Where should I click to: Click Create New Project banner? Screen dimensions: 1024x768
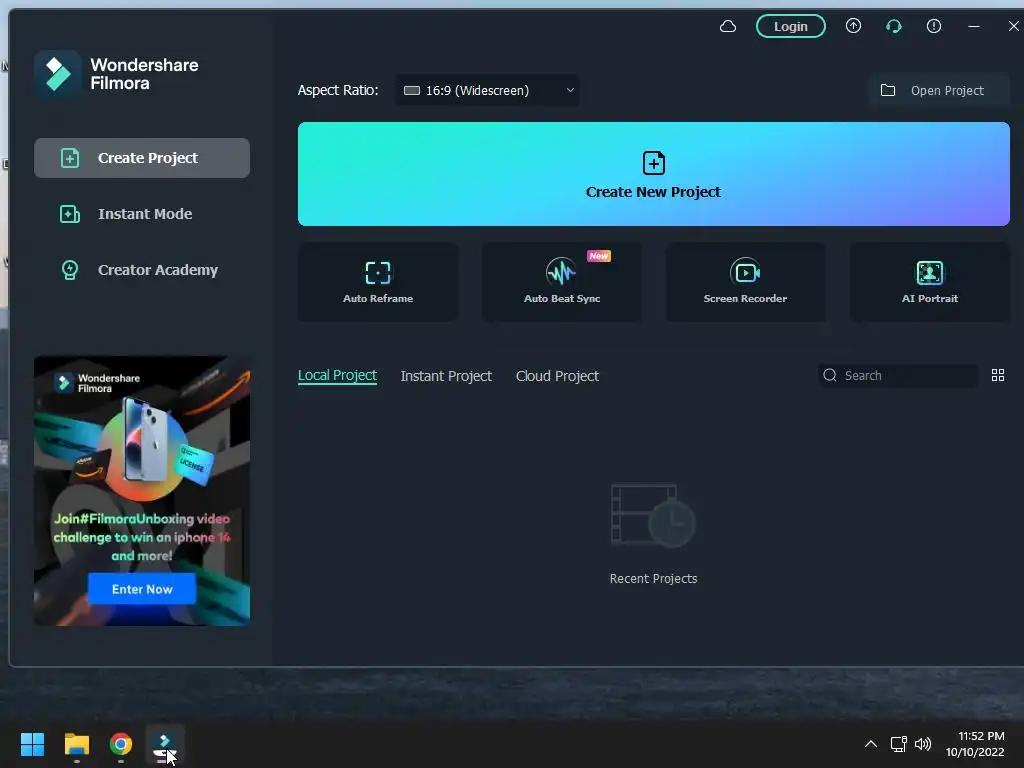[x=653, y=174]
